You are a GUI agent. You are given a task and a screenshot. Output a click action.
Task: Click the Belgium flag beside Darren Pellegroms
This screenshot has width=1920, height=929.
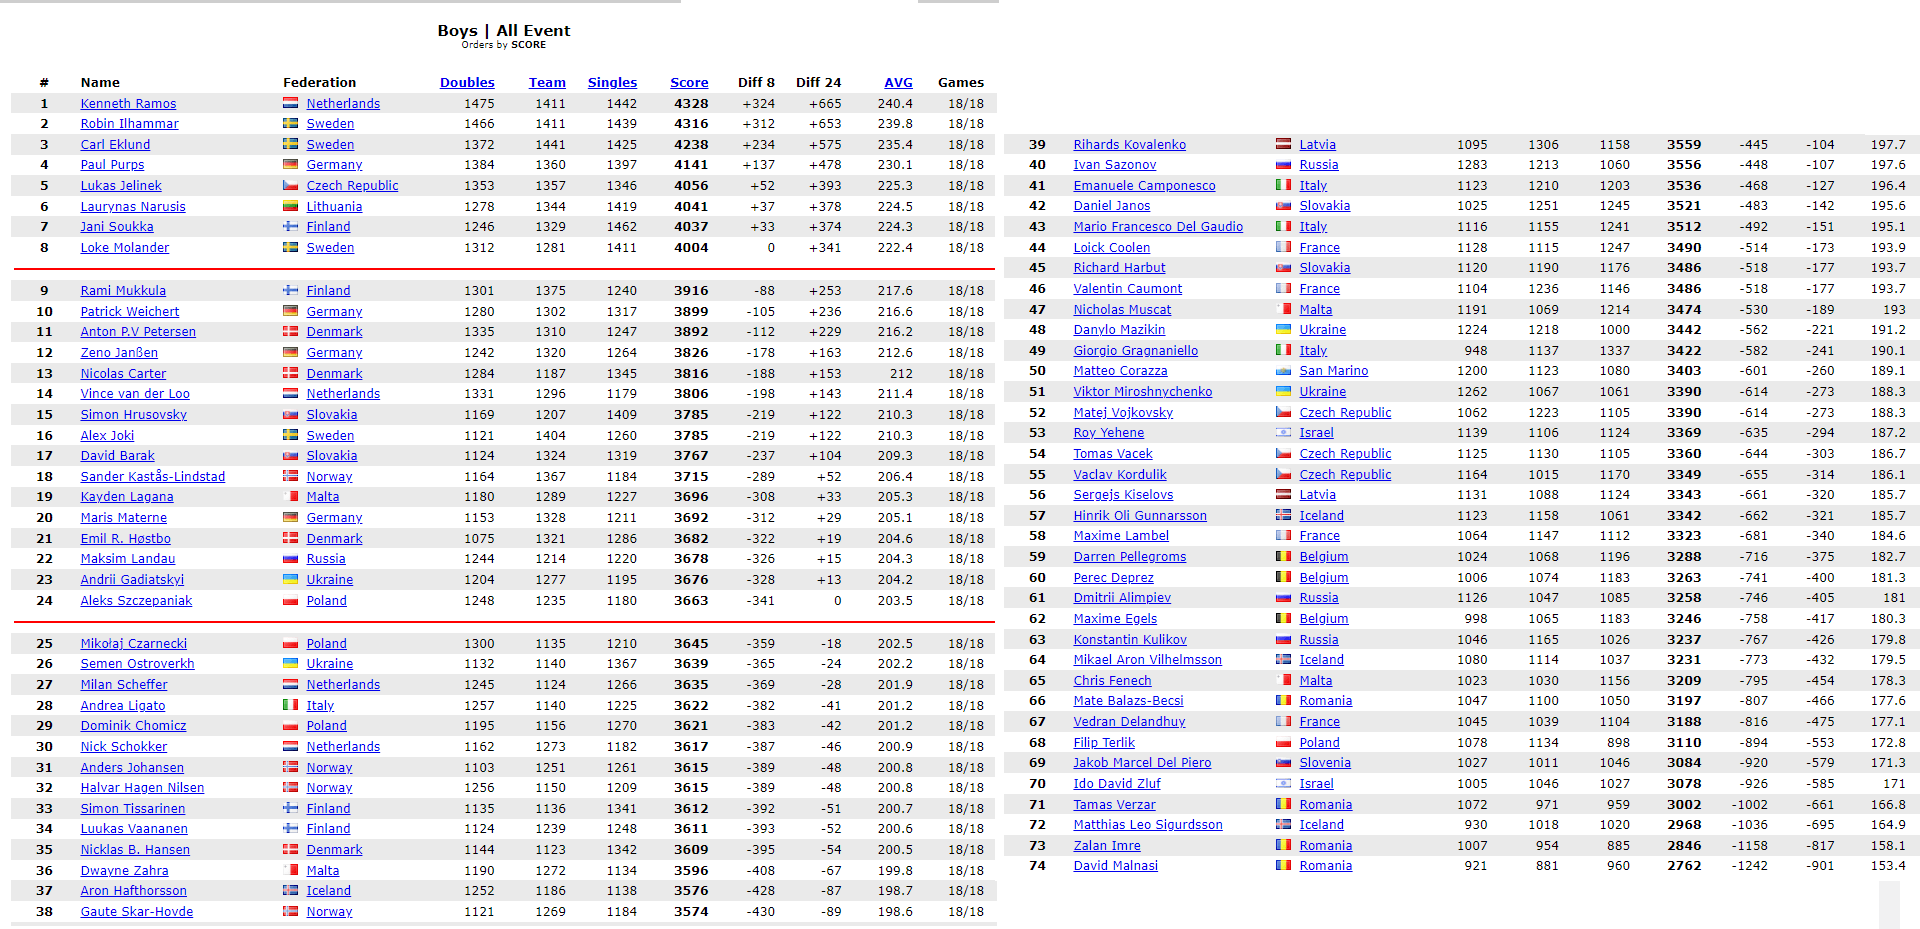pyautogui.click(x=1283, y=557)
